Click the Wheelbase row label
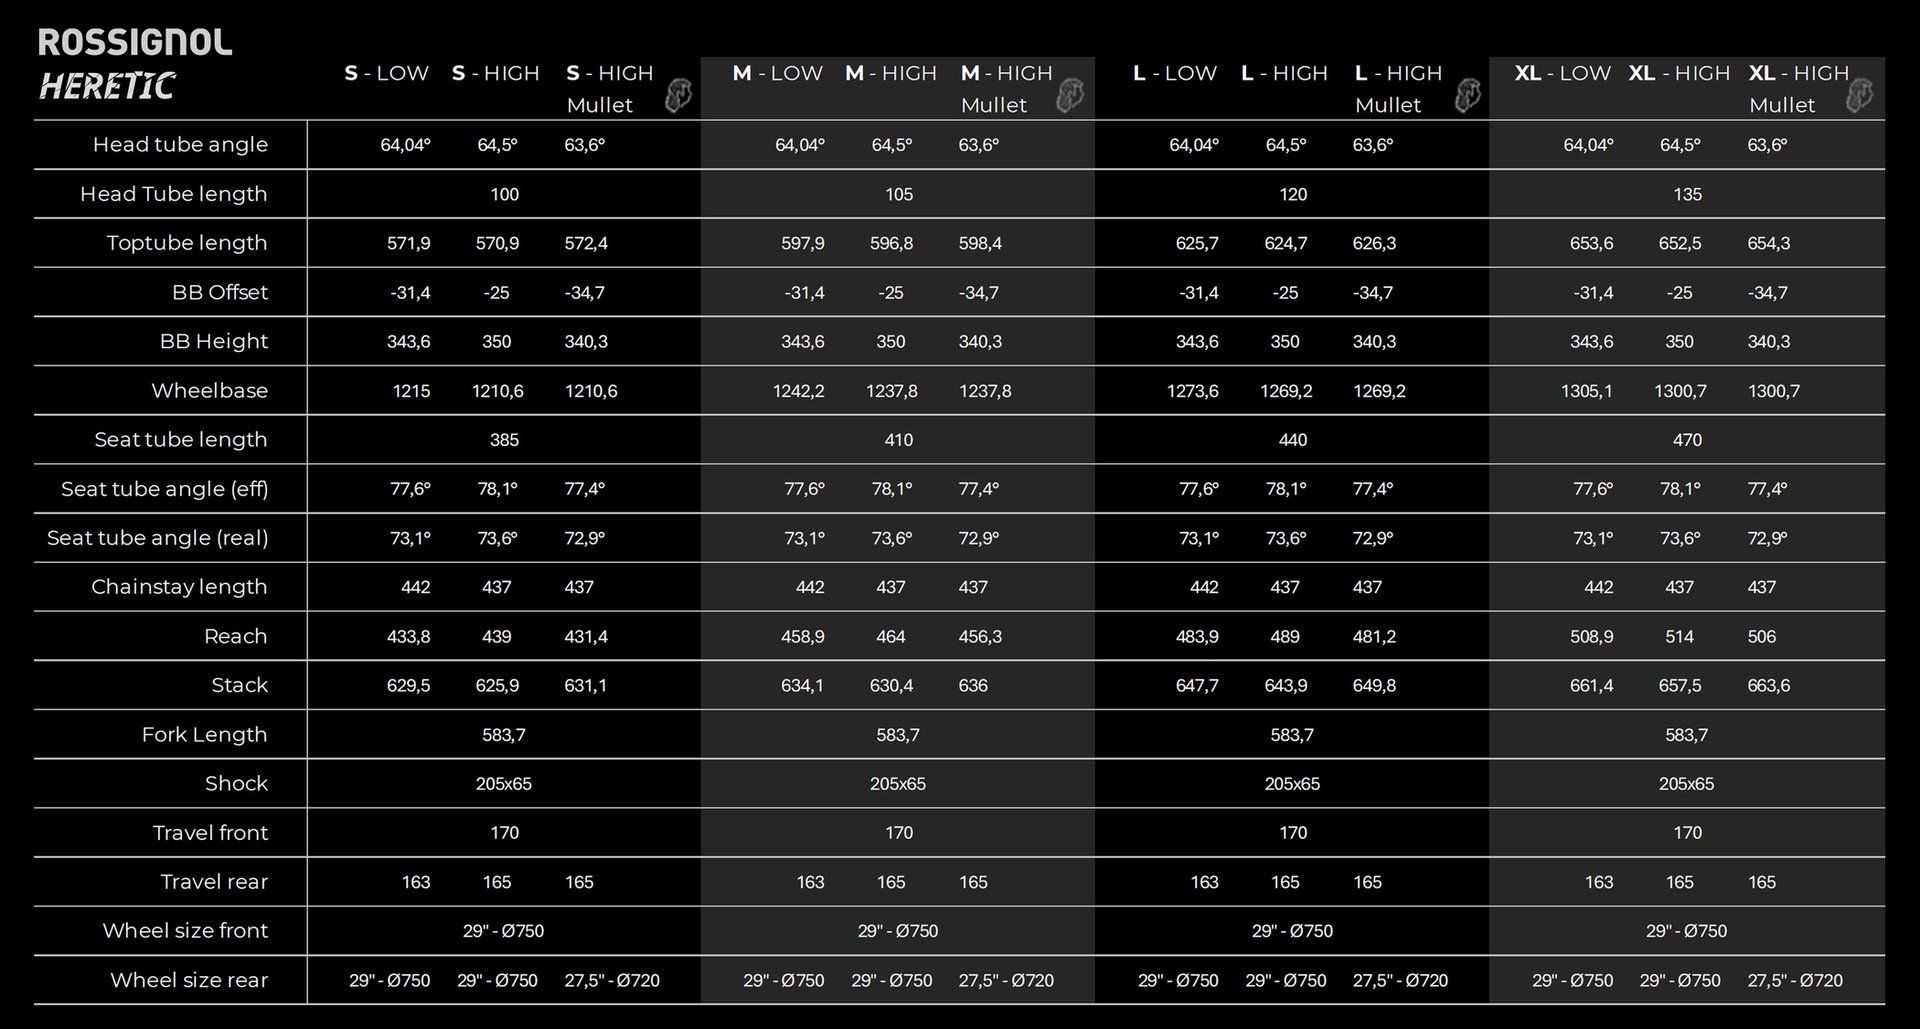The image size is (1920, 1029). coord(210,390)
